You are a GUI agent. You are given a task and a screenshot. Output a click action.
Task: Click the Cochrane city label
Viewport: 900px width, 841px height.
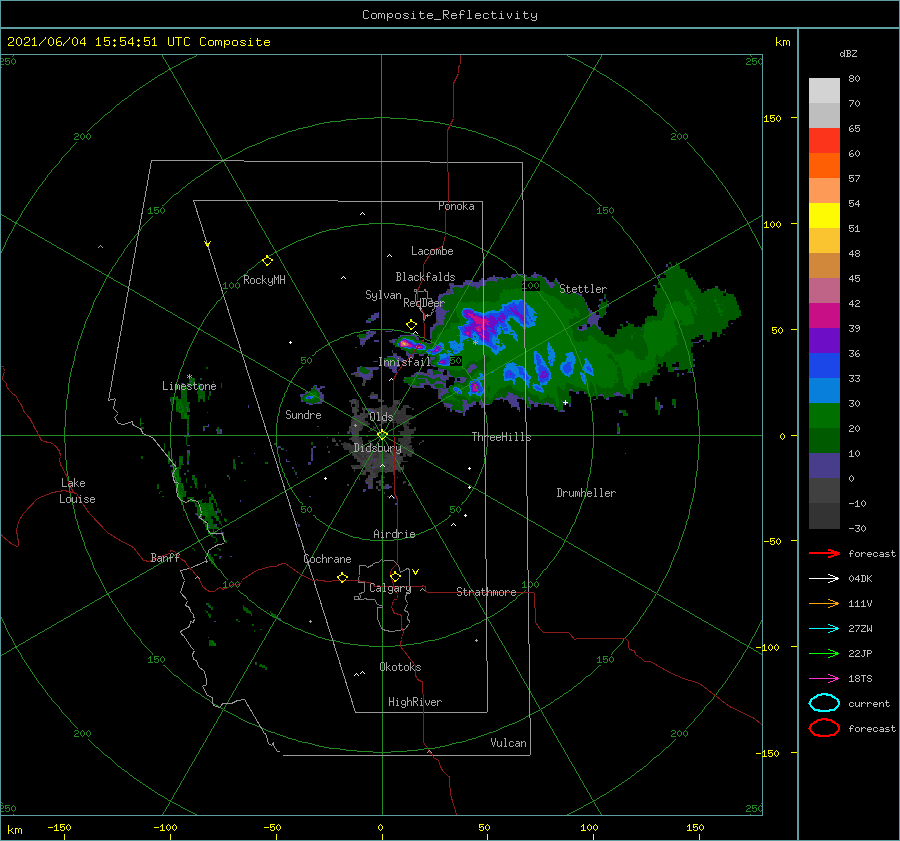coord(327,559)
